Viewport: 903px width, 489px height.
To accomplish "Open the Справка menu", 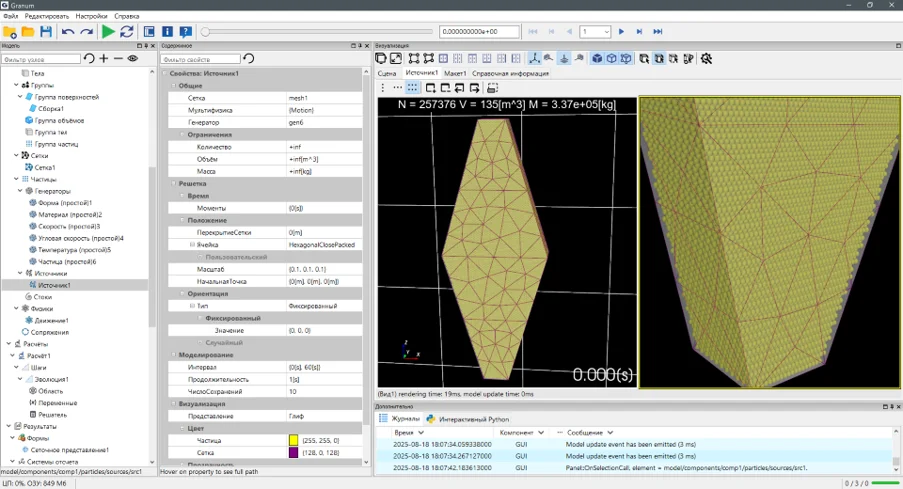I will 127,16.
